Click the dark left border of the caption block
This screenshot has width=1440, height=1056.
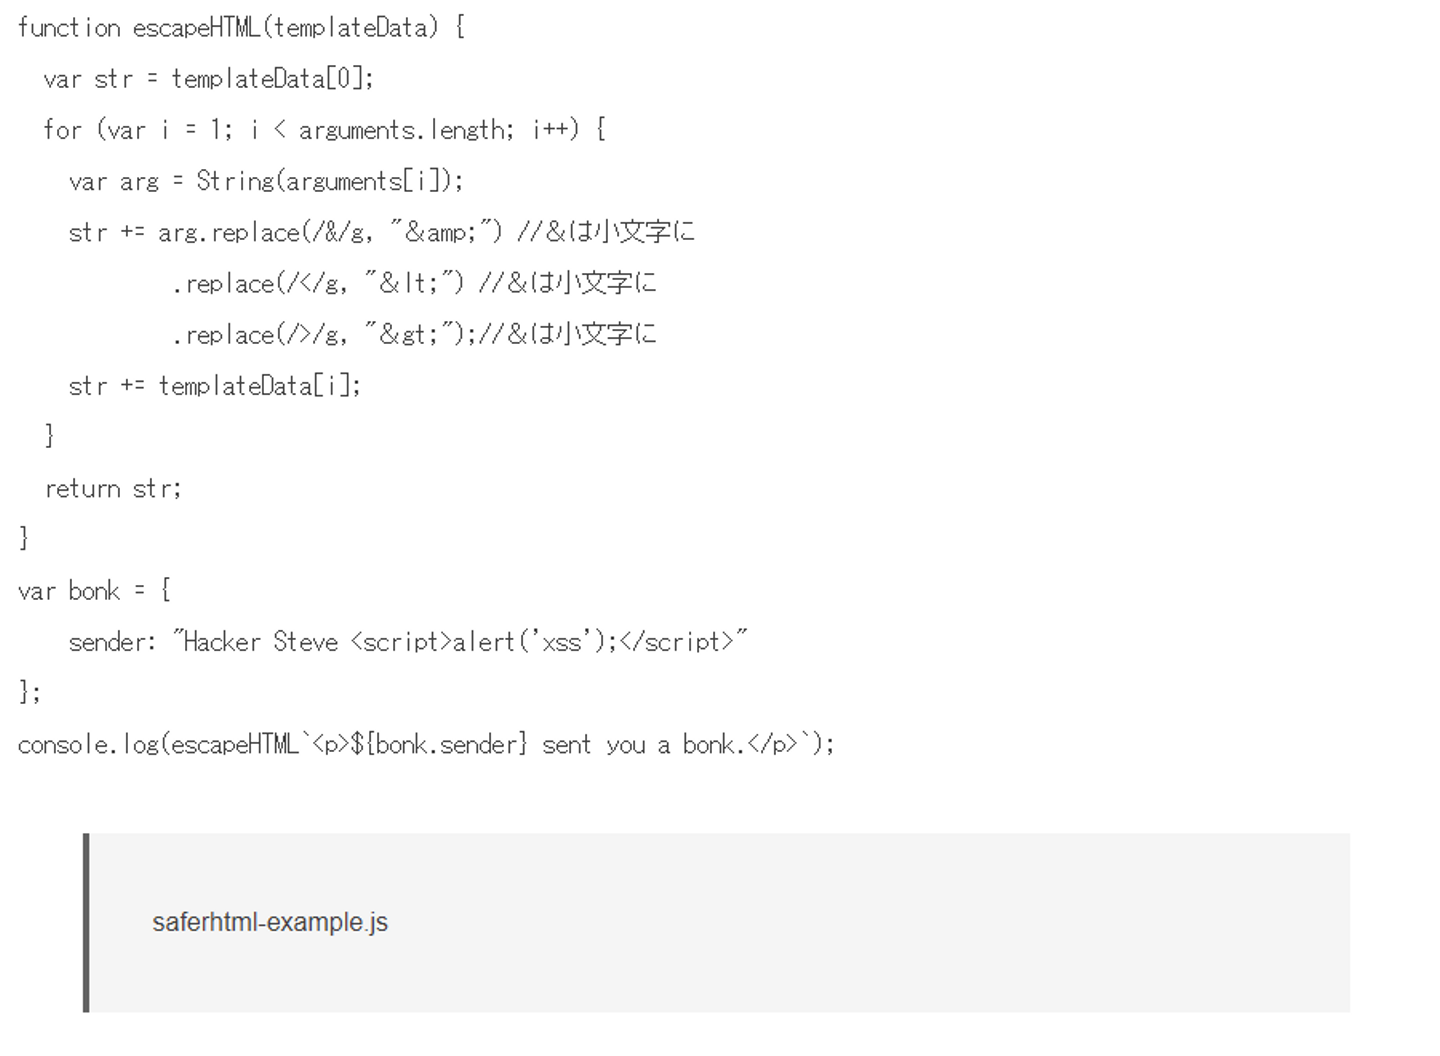point(86,922)
